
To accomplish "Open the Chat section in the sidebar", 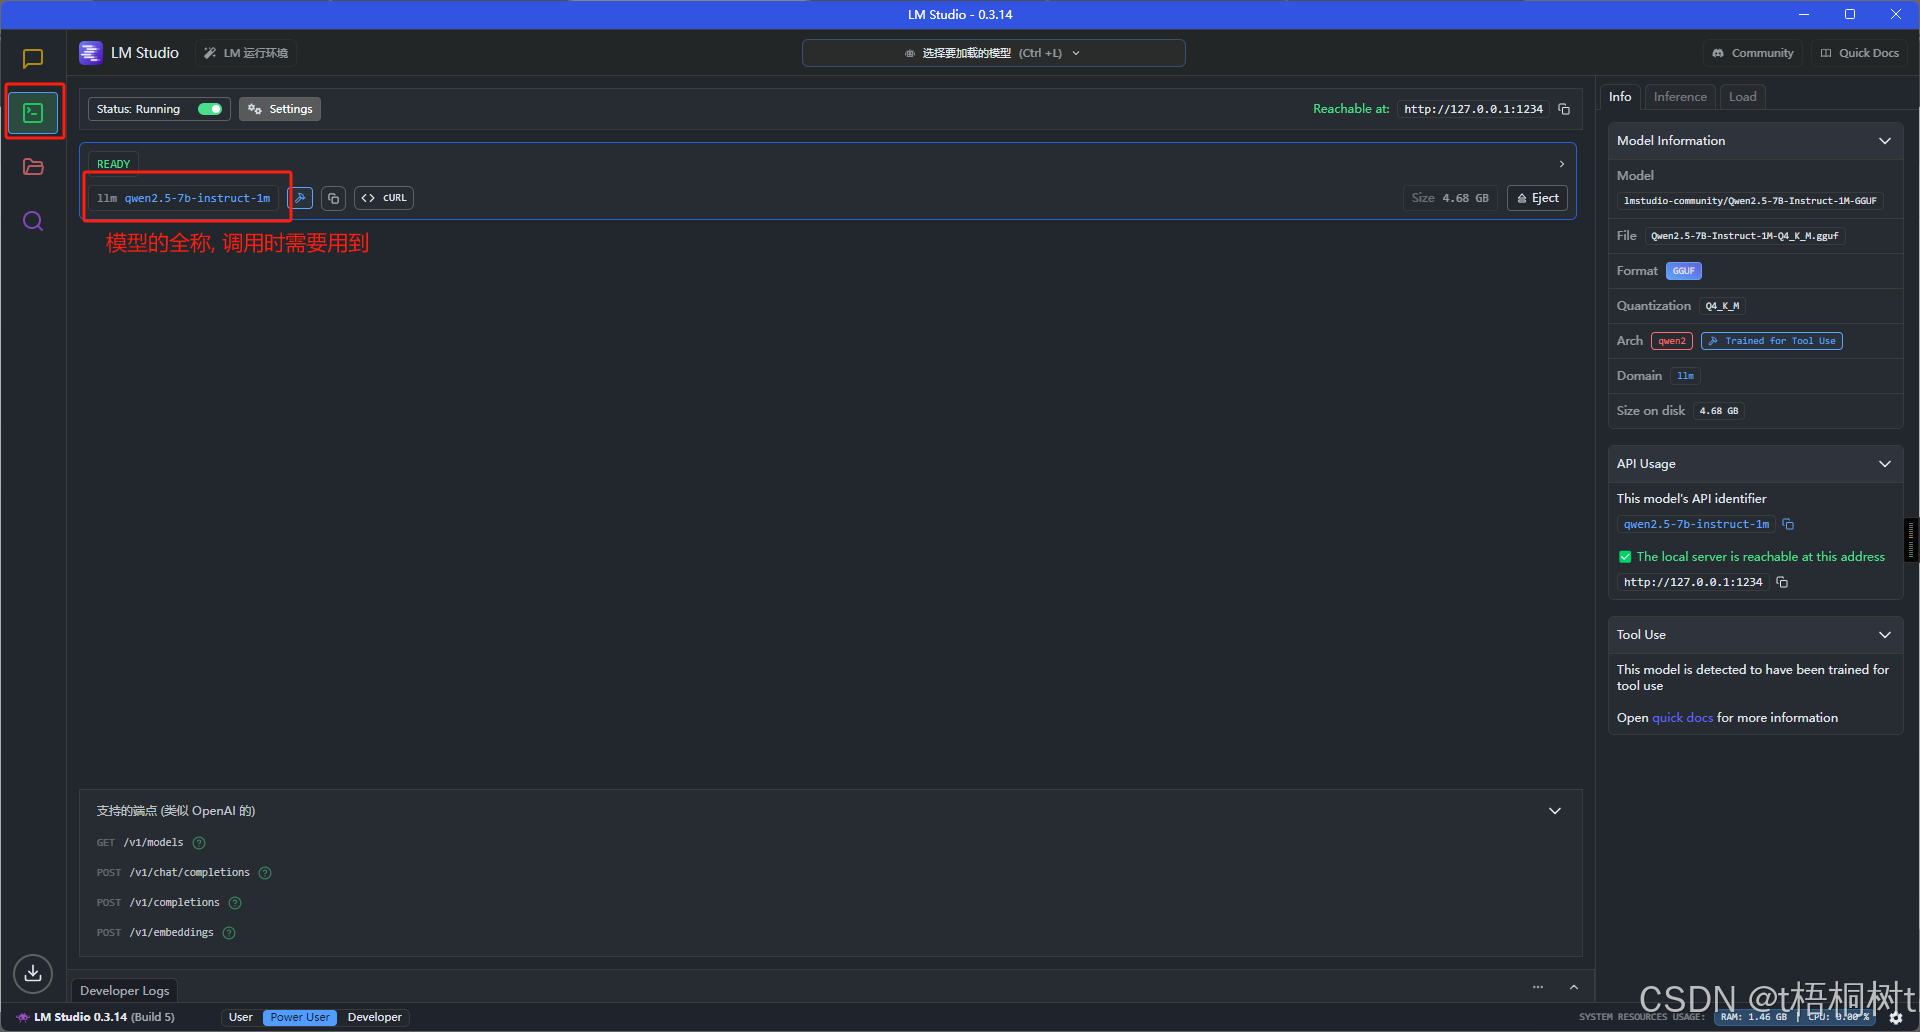I will coord(33,59).
